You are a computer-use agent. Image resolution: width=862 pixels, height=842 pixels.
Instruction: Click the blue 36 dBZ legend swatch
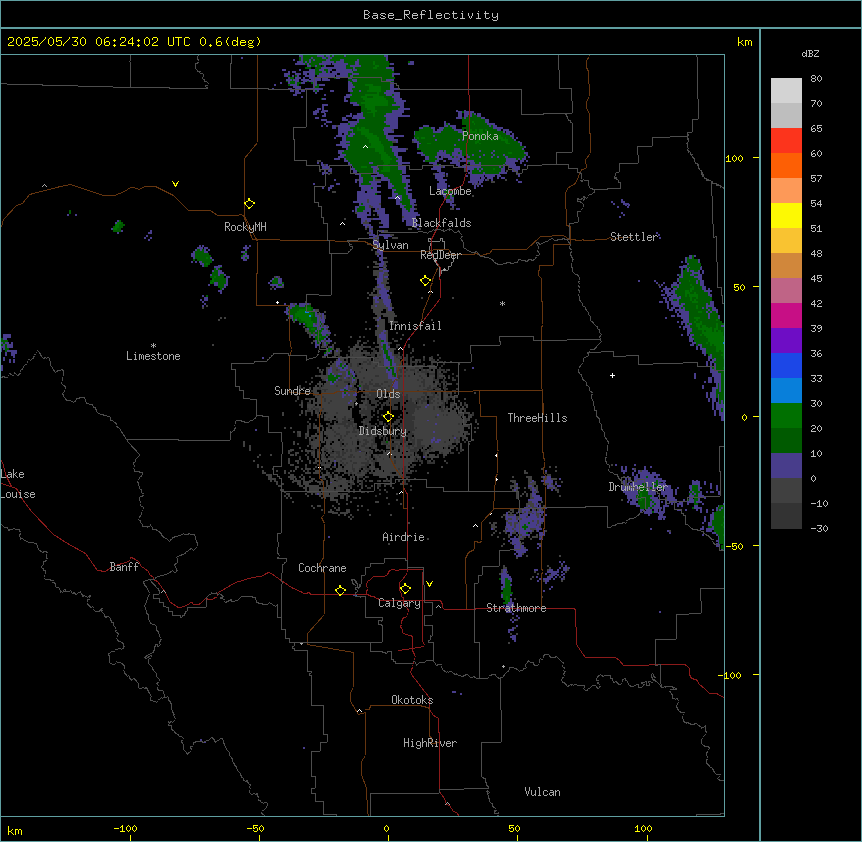point(786,365)
